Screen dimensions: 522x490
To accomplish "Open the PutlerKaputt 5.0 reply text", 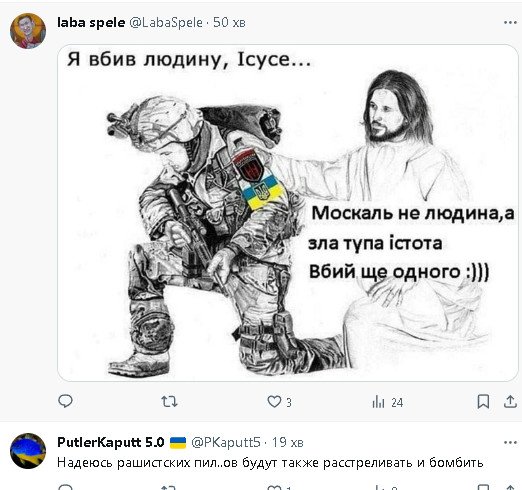I will pyautogui.click(x=270, y=463).
